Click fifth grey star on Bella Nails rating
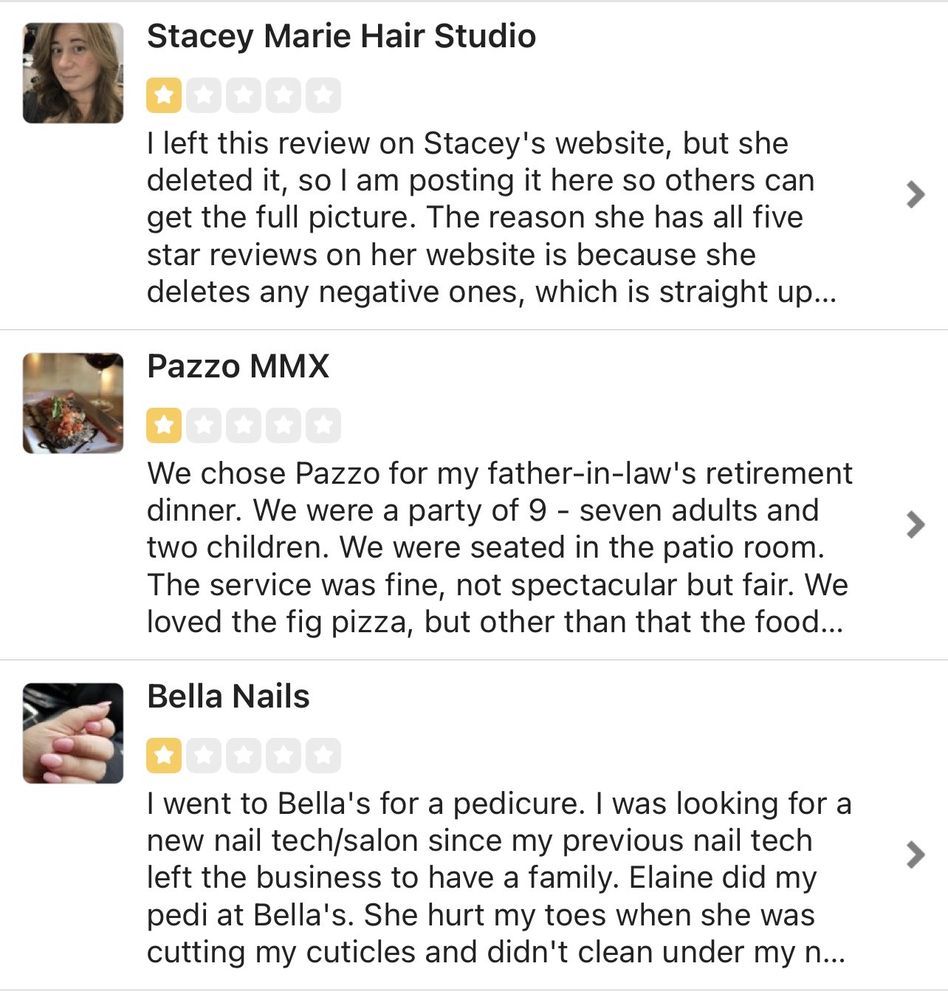 coord(323,756)
